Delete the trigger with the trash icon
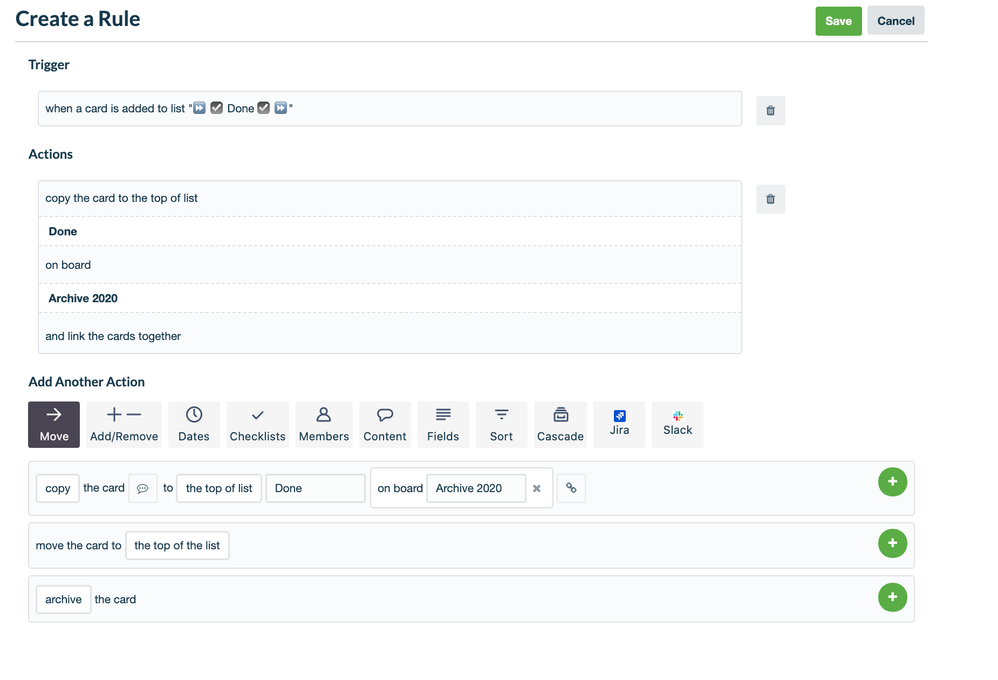Image resolution: width=998 pixels, height=680 pixels. [770, 110]
